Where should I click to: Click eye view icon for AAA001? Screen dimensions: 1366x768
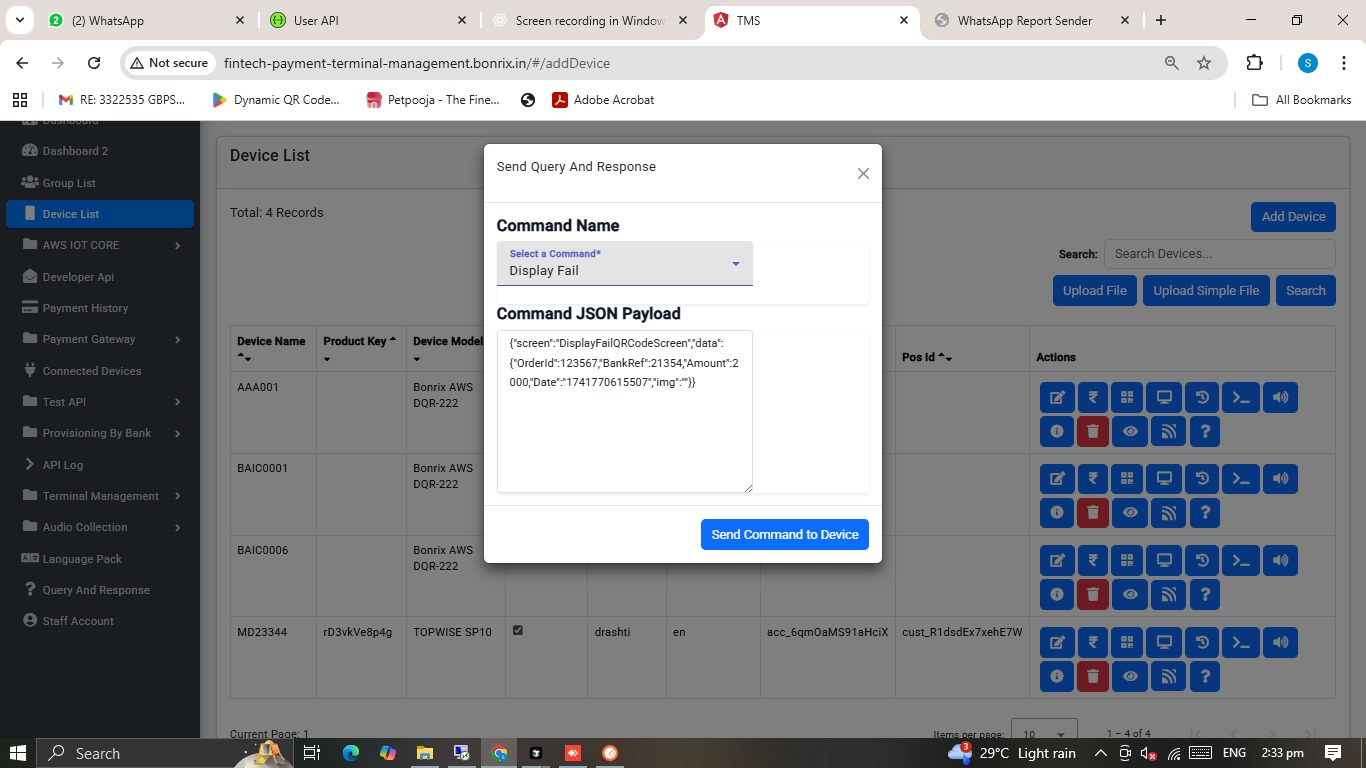coord(1130,432)
